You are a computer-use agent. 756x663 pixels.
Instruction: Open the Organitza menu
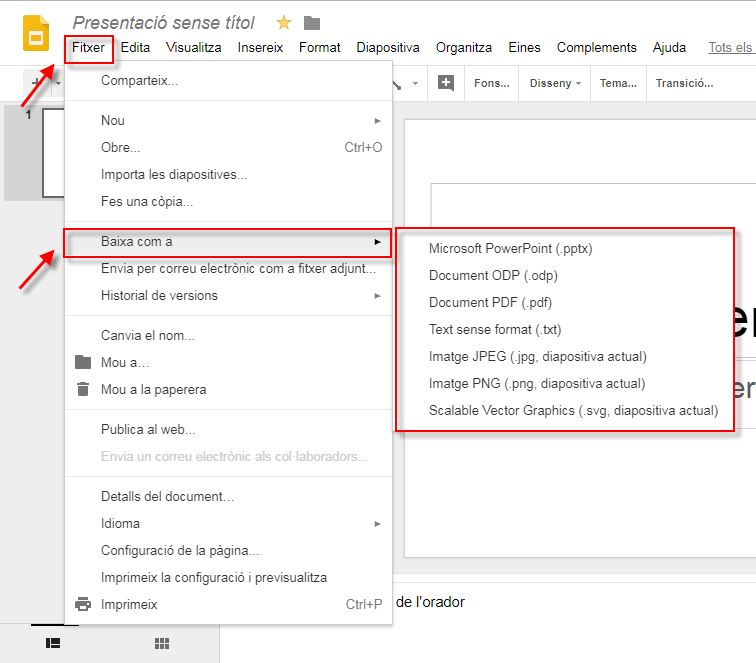click(464, 48)
